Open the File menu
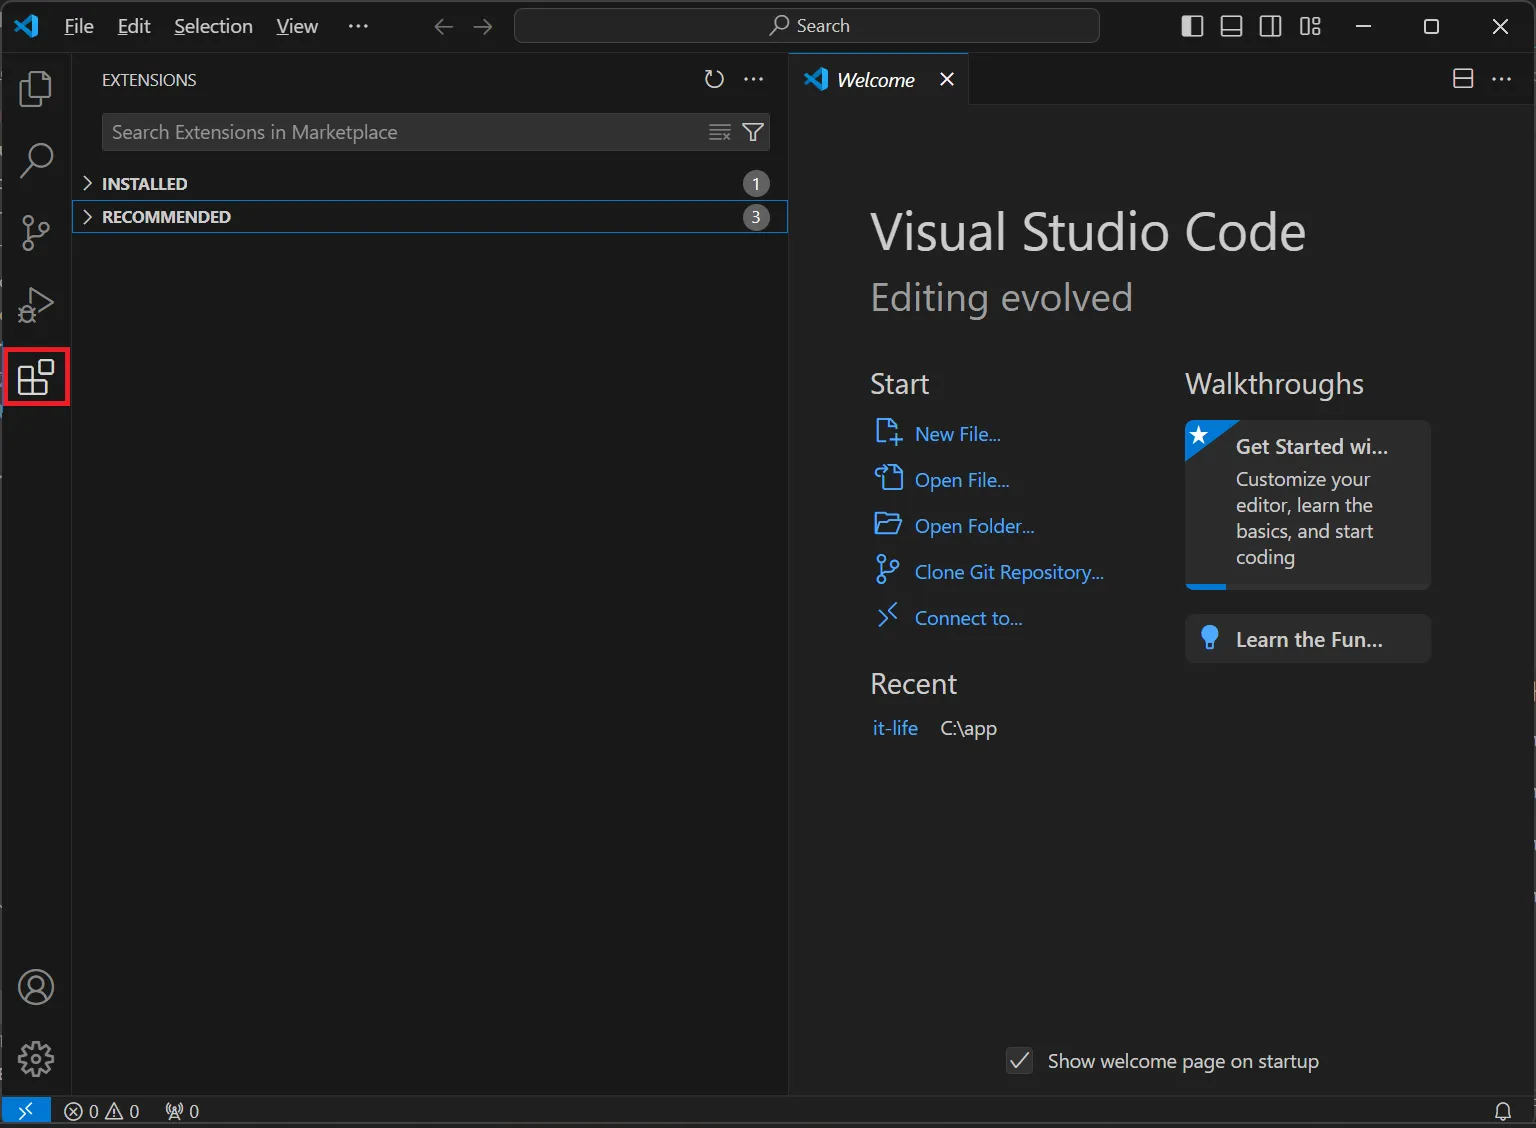 79,26
